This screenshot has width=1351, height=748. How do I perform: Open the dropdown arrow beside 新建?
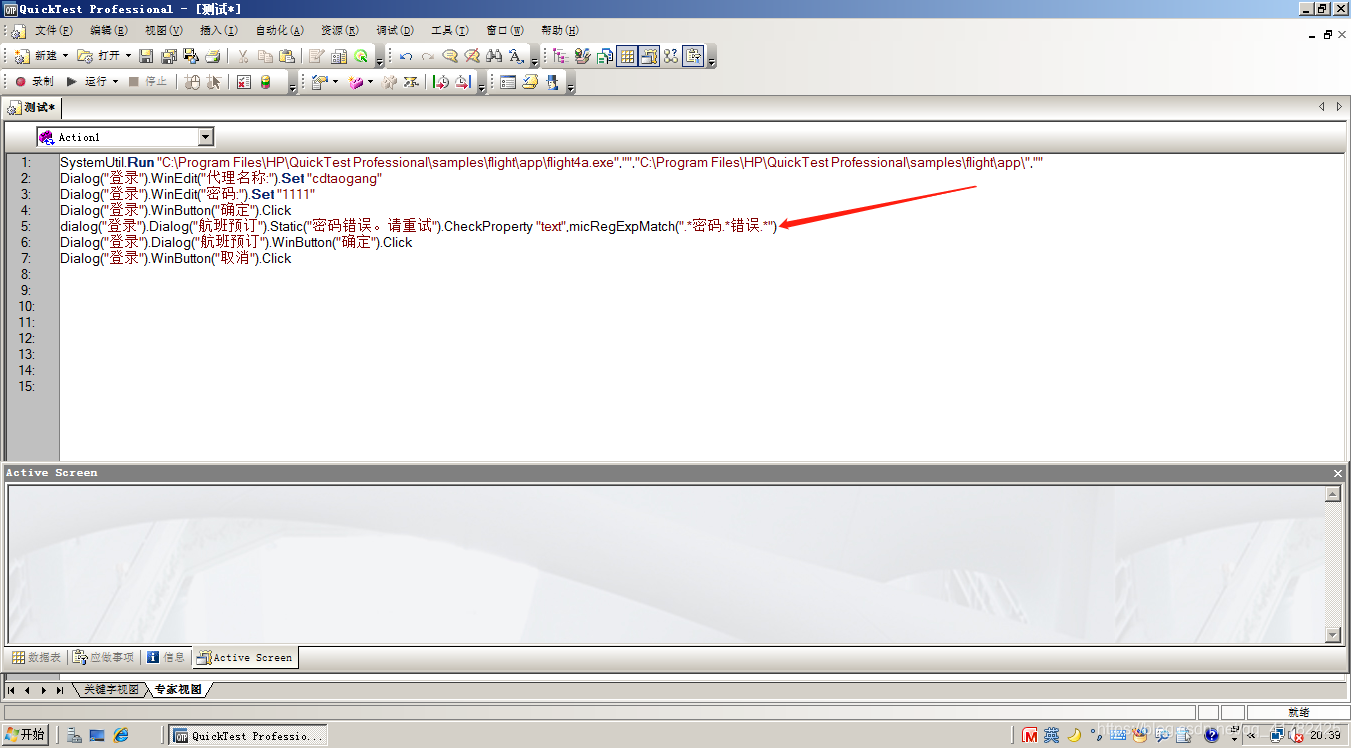tap(65, 56)
